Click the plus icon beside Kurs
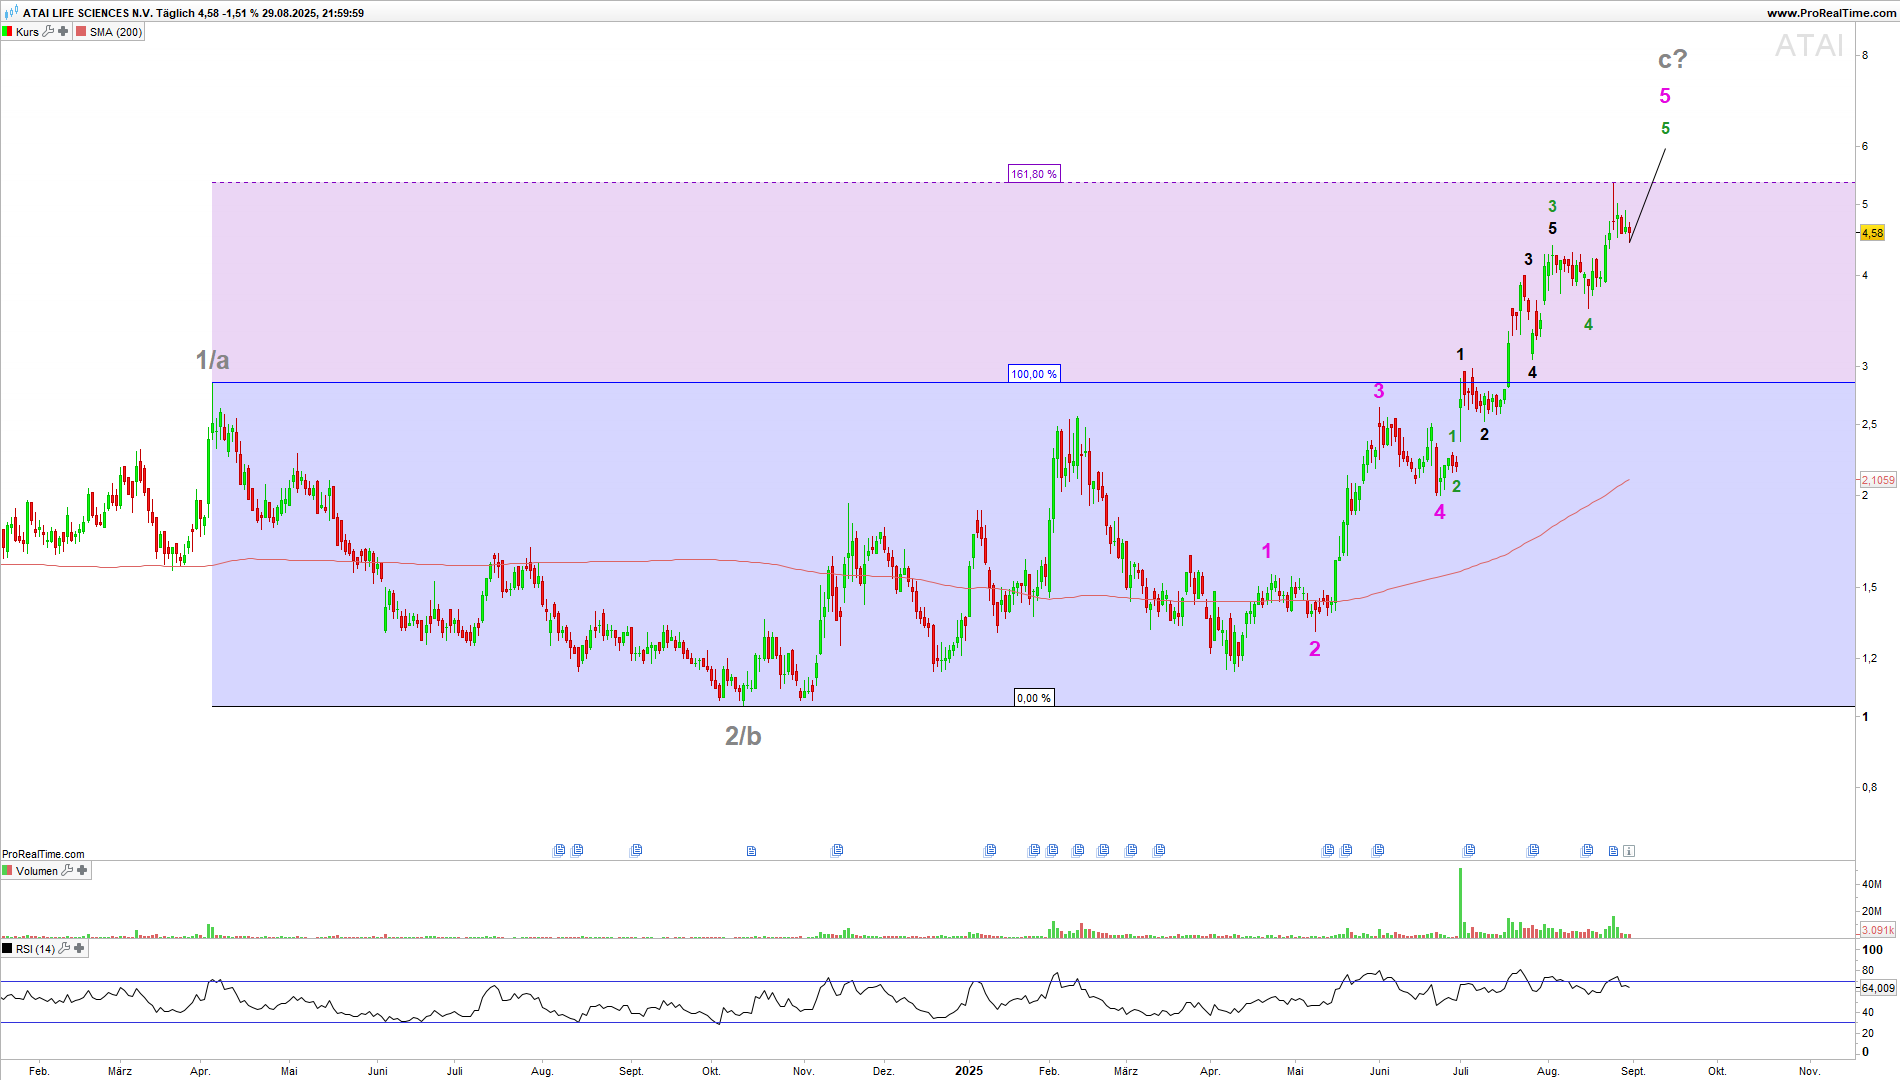 point(63,32)
